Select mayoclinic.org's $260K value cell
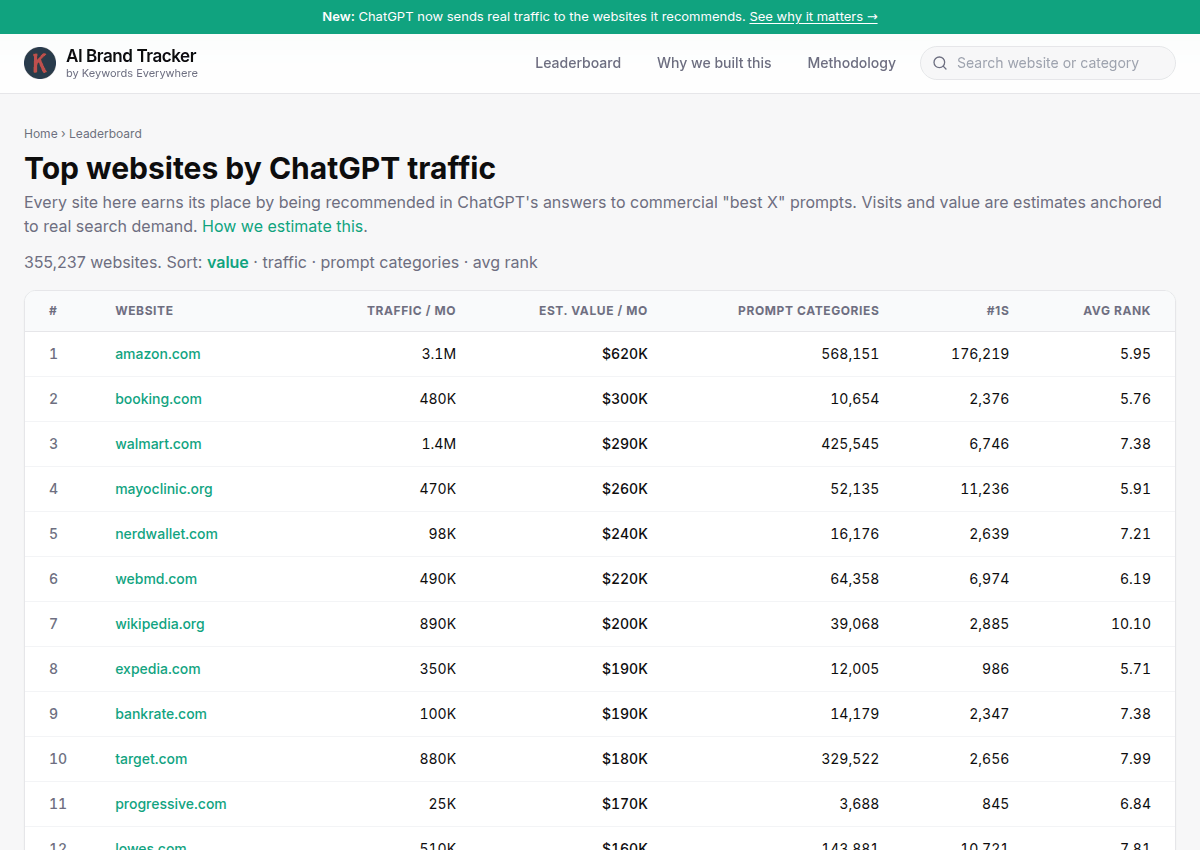1200x850 pixels. pos(625,489)
